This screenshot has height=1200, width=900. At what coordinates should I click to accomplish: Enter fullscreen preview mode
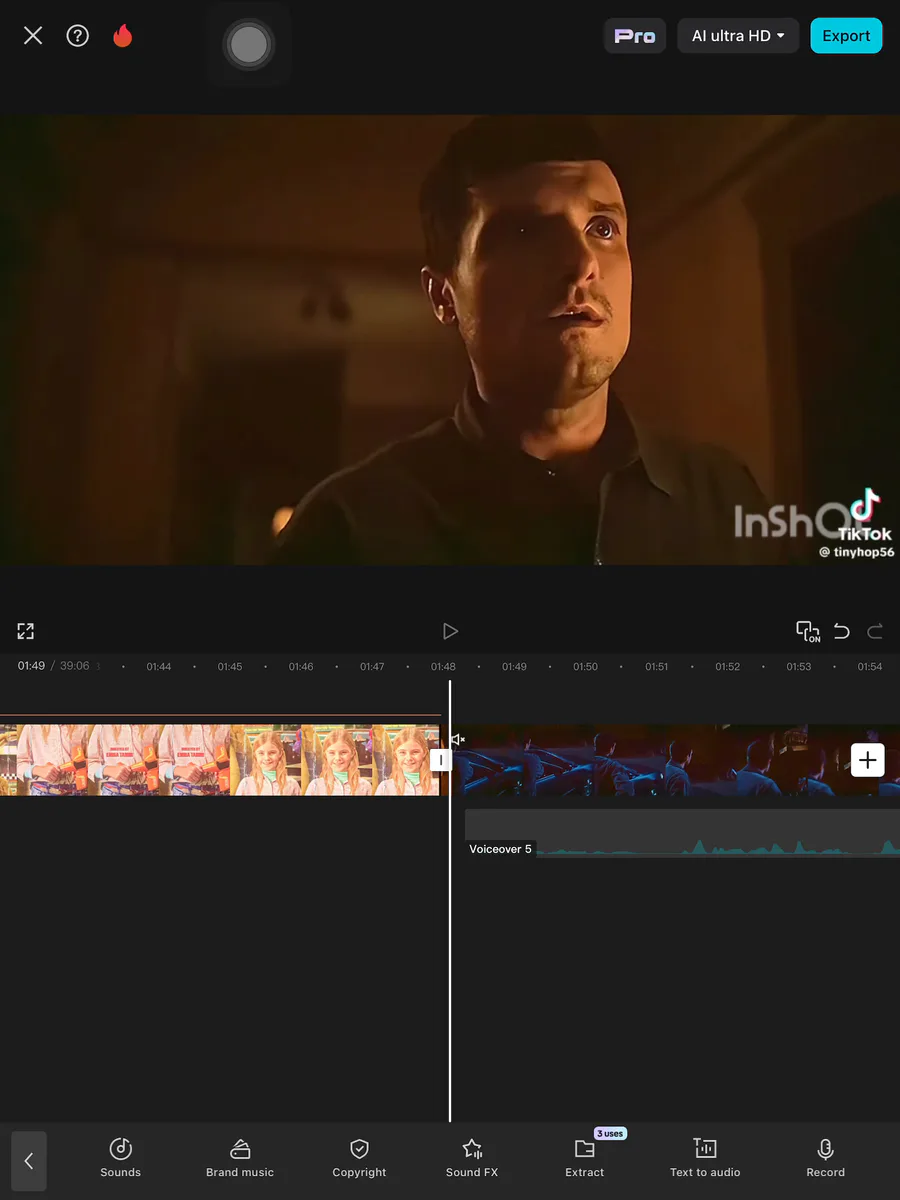[x=26, y=631]
